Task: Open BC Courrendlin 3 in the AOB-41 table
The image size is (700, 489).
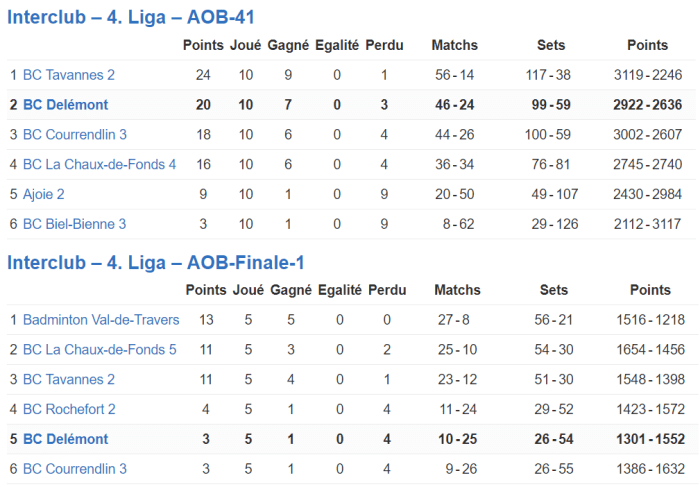Action: click(x=75, y=135)
